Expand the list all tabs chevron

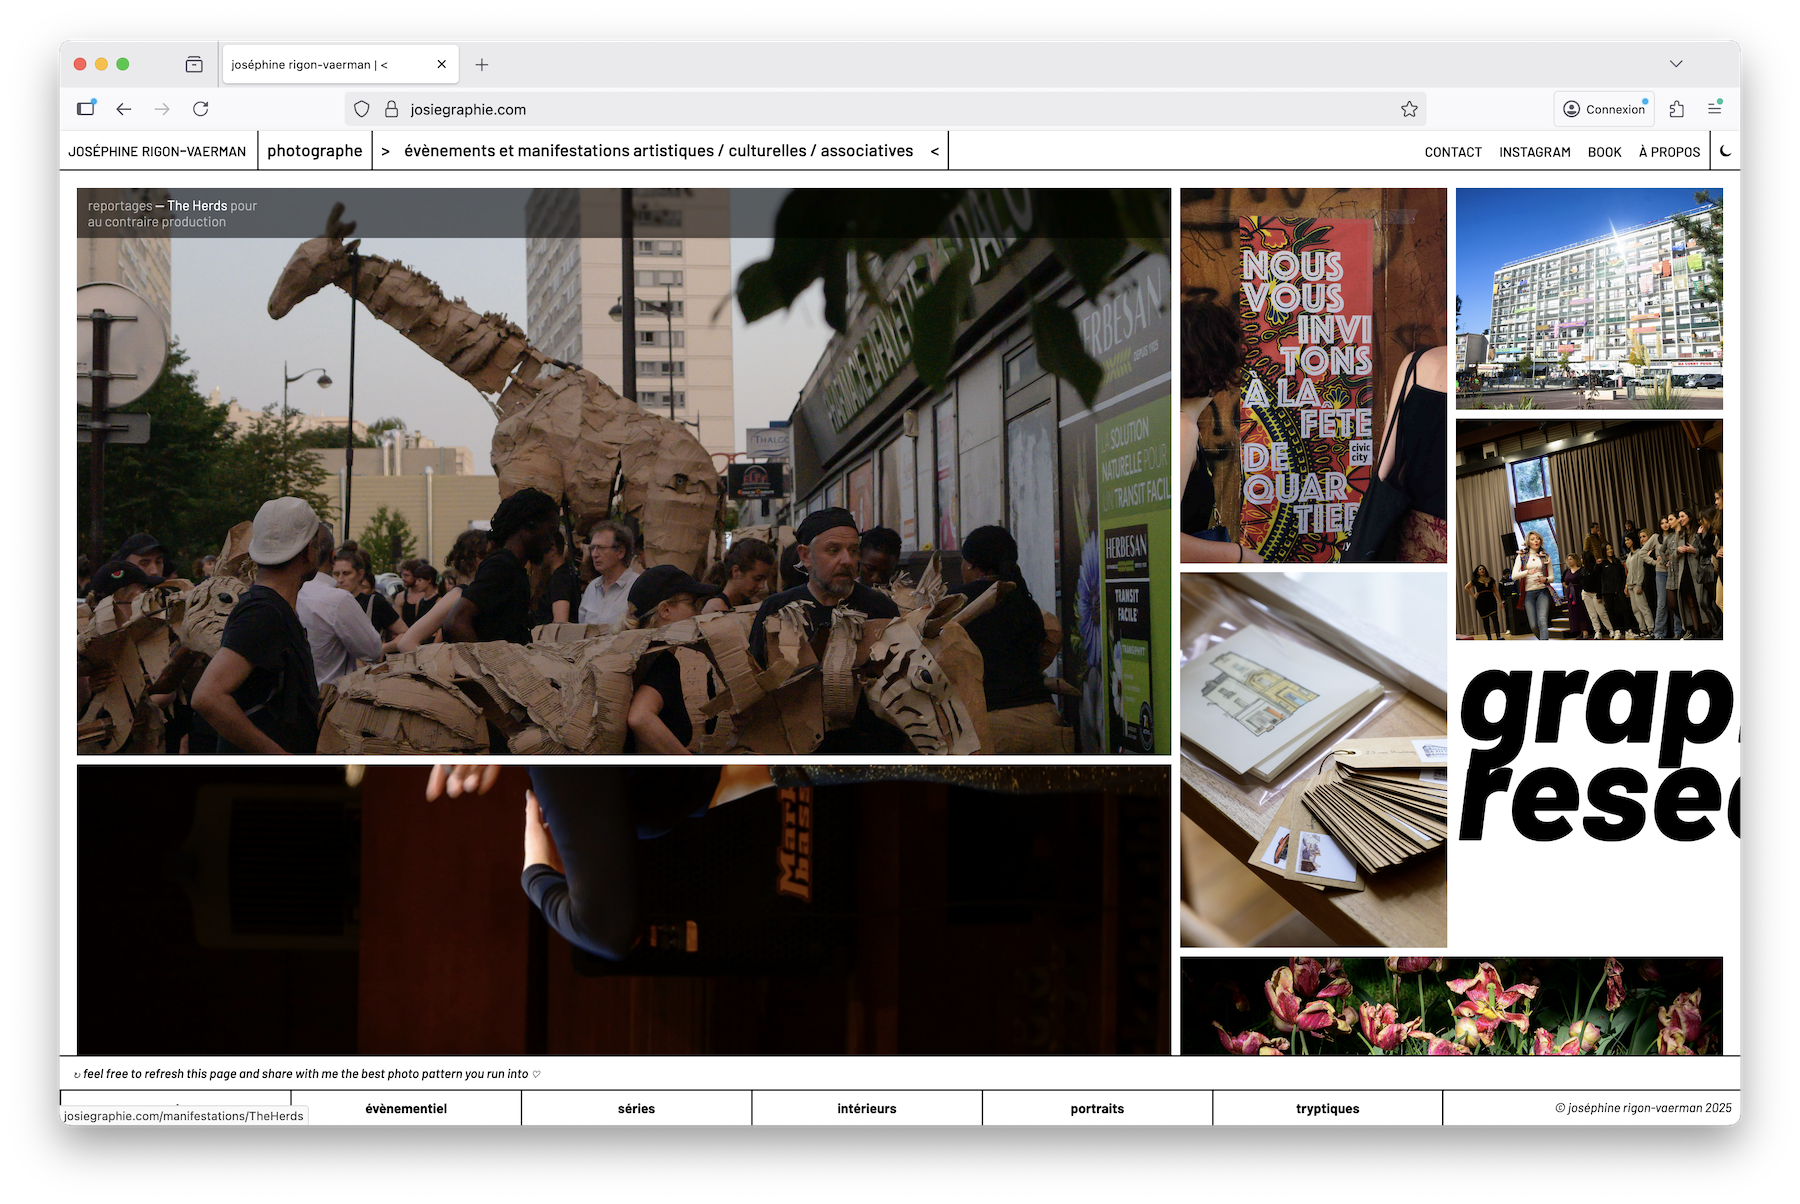click(x=1676, y=64)
